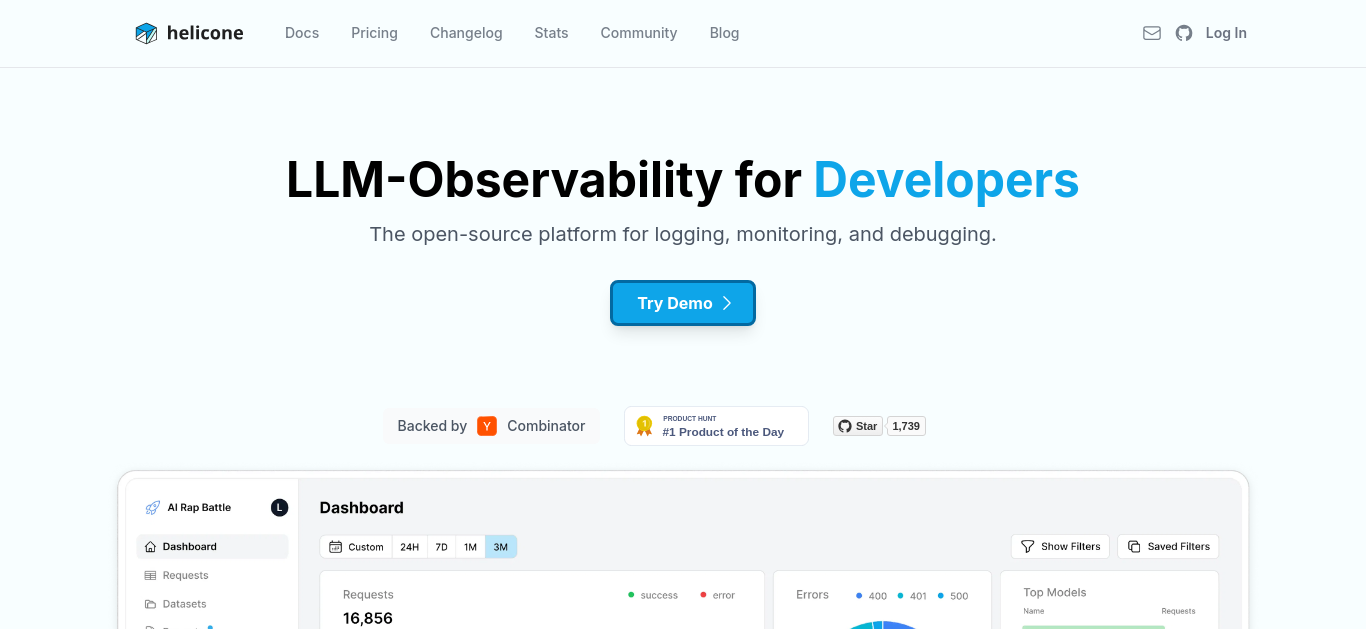This screenshot has height=629, width=1366.
Task: Open the Docs page
Action: click(x=302, y=33)
